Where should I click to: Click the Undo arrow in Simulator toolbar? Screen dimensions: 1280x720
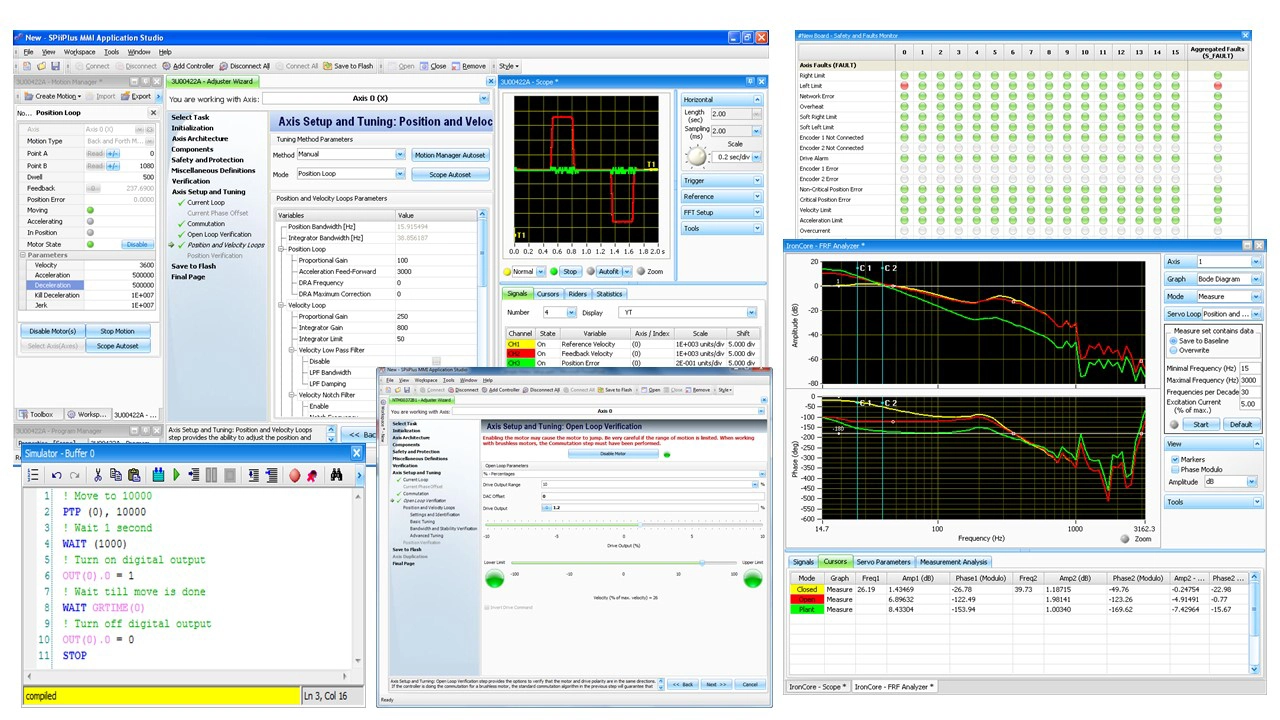coord(56,475)
